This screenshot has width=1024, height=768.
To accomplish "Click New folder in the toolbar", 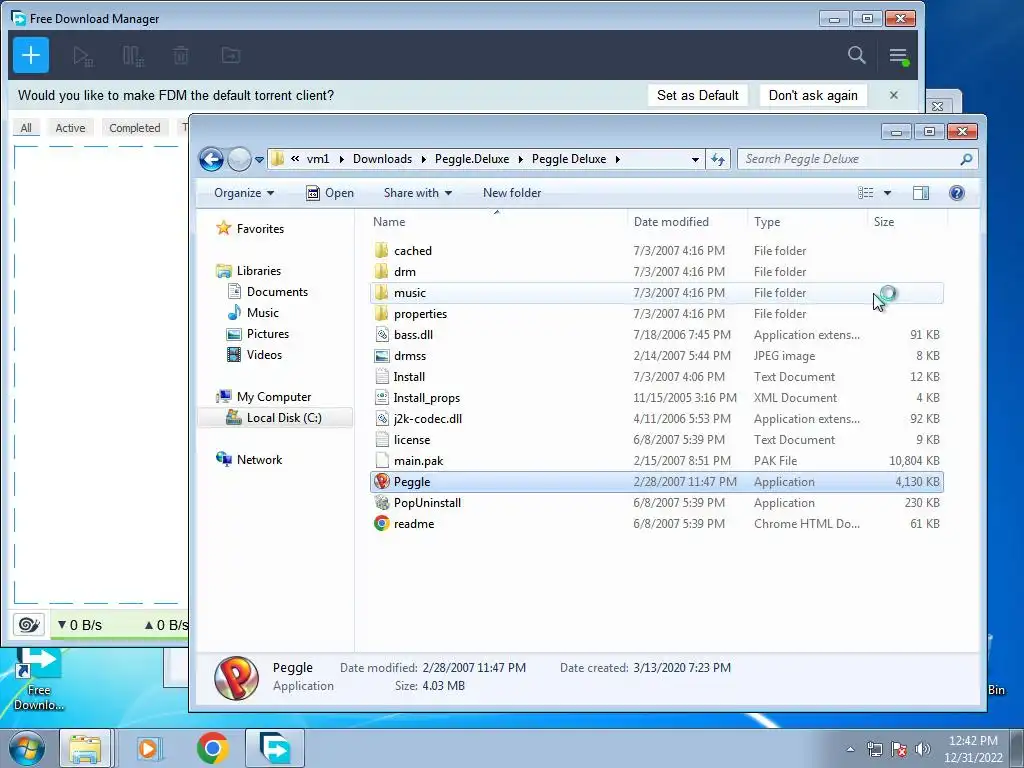I will (x=512, y=193).
